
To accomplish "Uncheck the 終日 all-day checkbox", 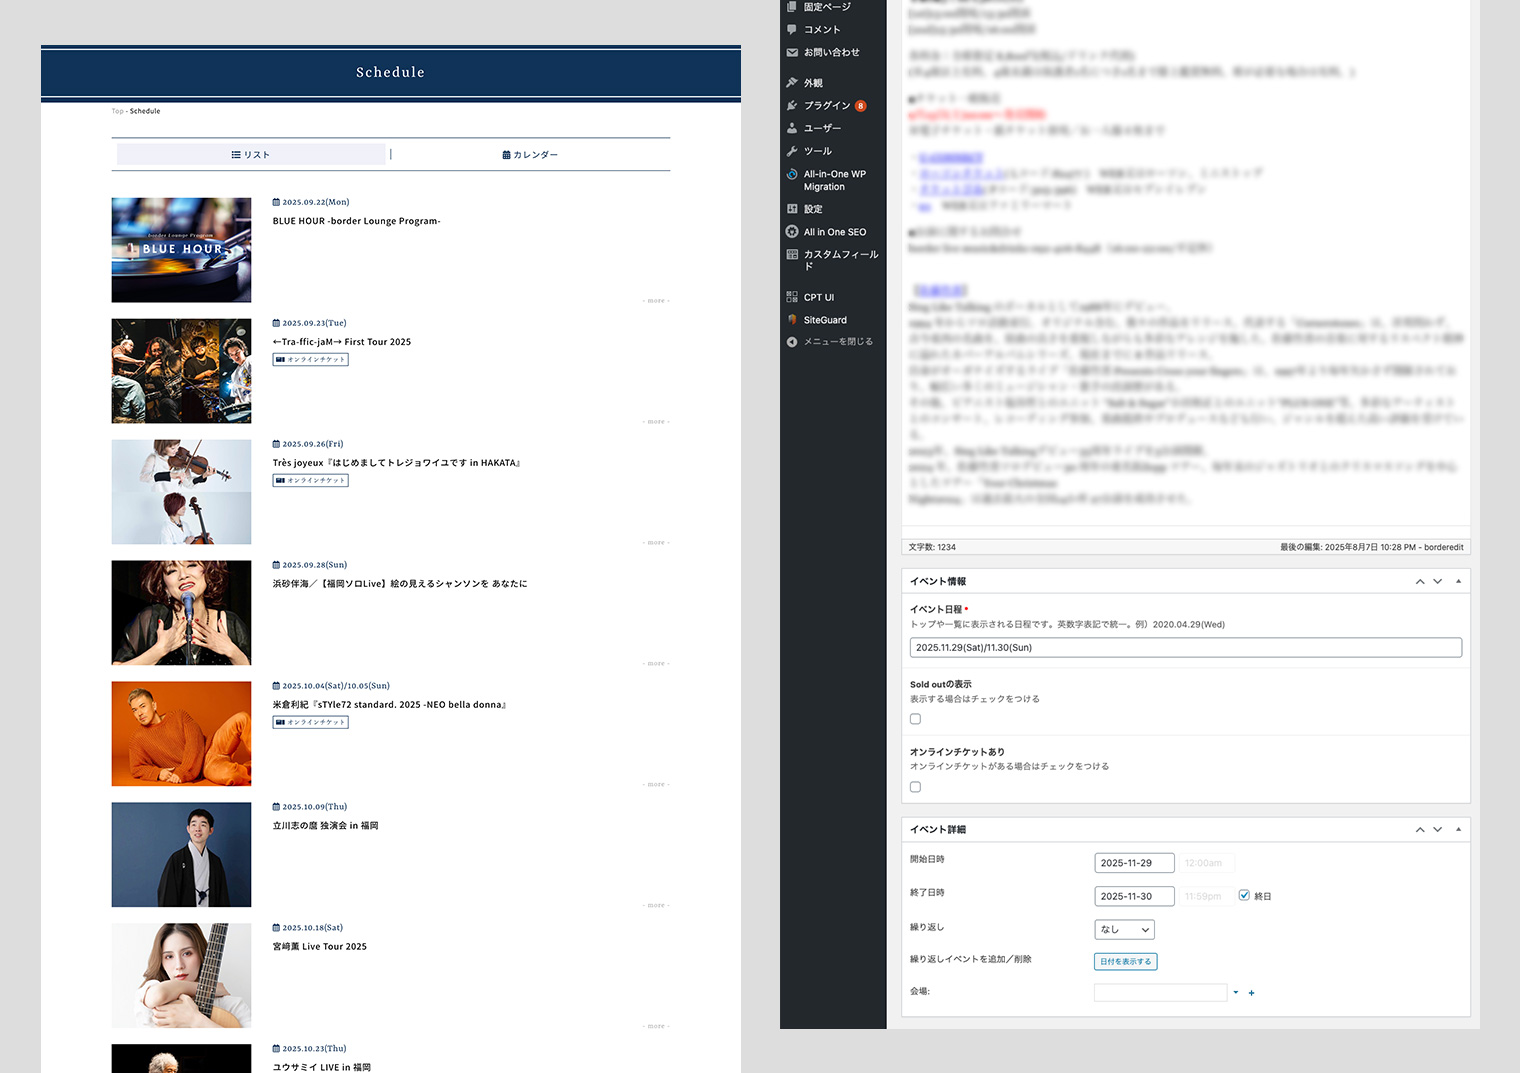I will pyautogui.click(x=1244, y=896).
